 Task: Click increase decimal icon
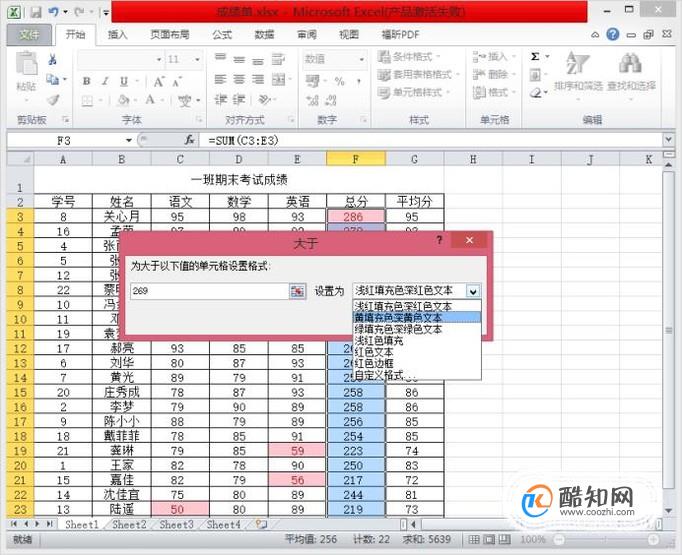click(x=312, y=100)
